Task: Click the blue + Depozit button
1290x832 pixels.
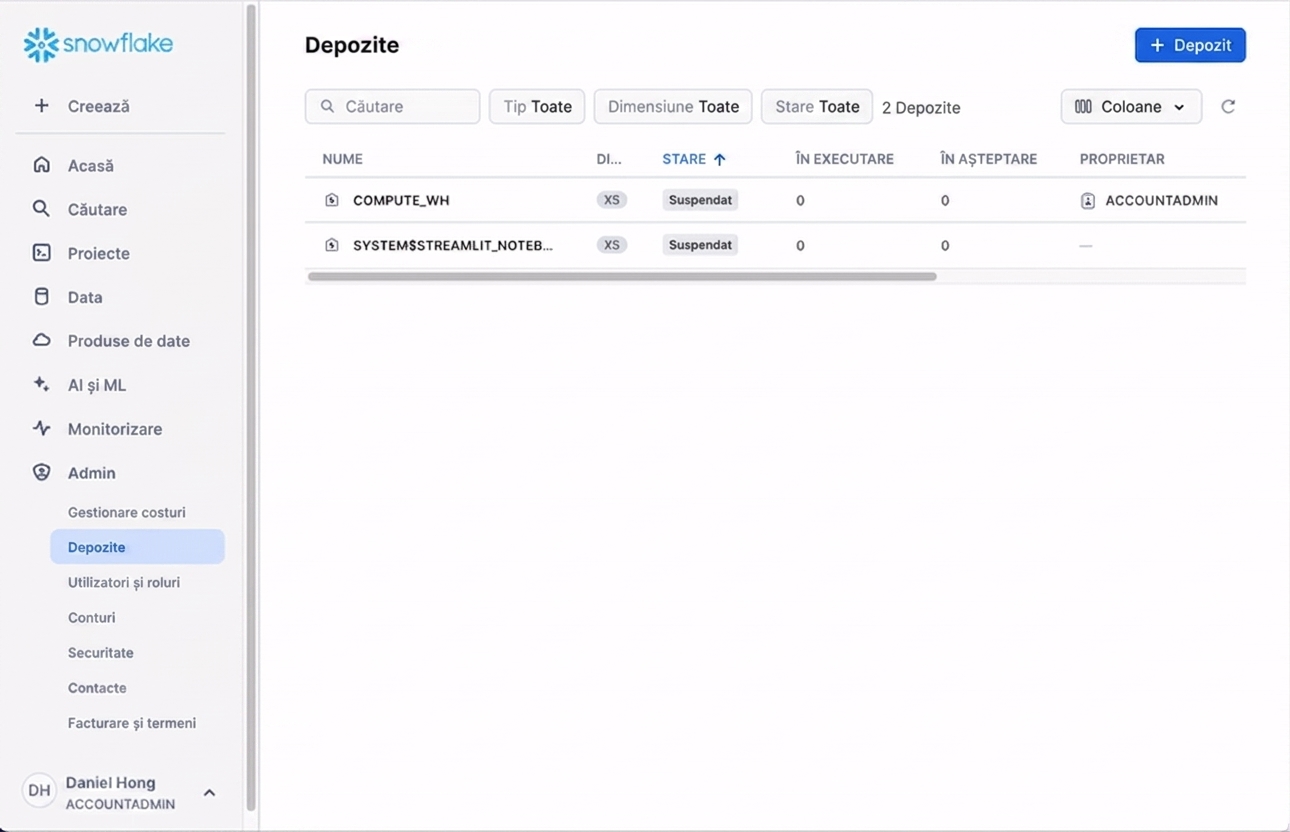Action: click(1190, 45)
